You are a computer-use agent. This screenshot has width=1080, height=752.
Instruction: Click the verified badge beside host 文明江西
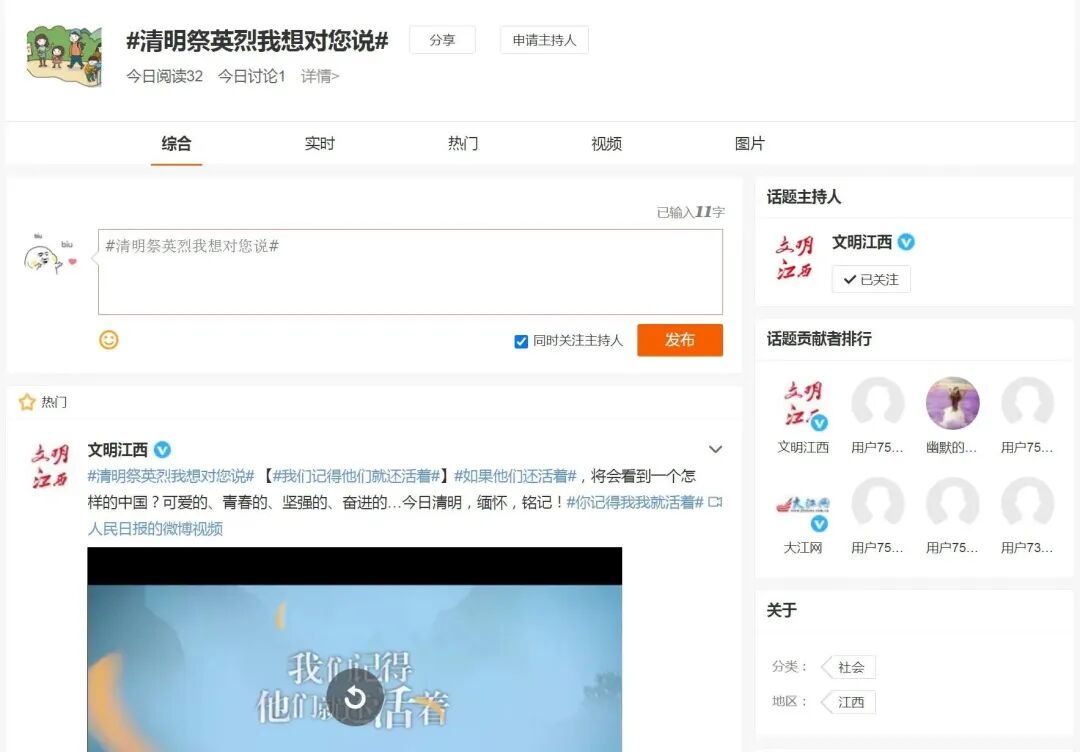[x=906, y=242]
